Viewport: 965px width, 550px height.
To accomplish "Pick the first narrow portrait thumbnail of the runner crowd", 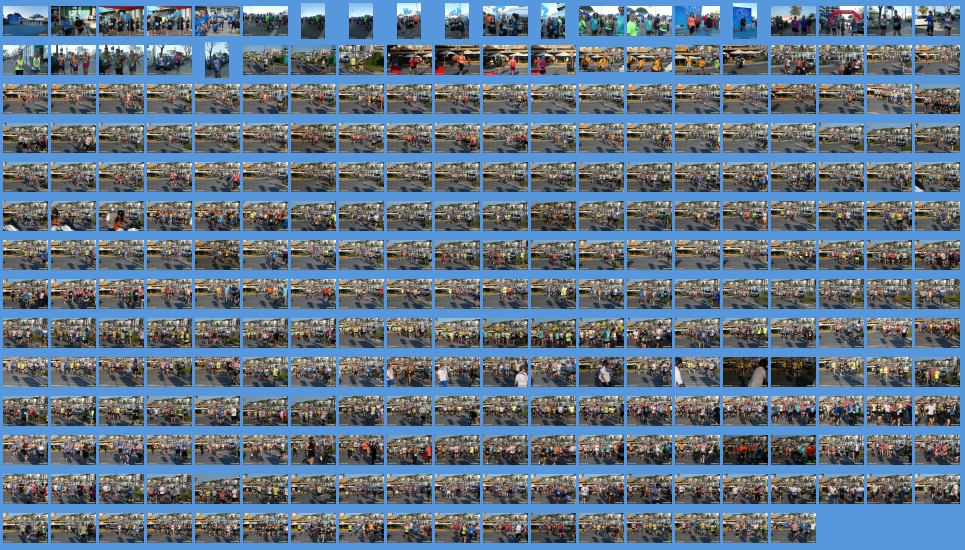I will [313, 21].
